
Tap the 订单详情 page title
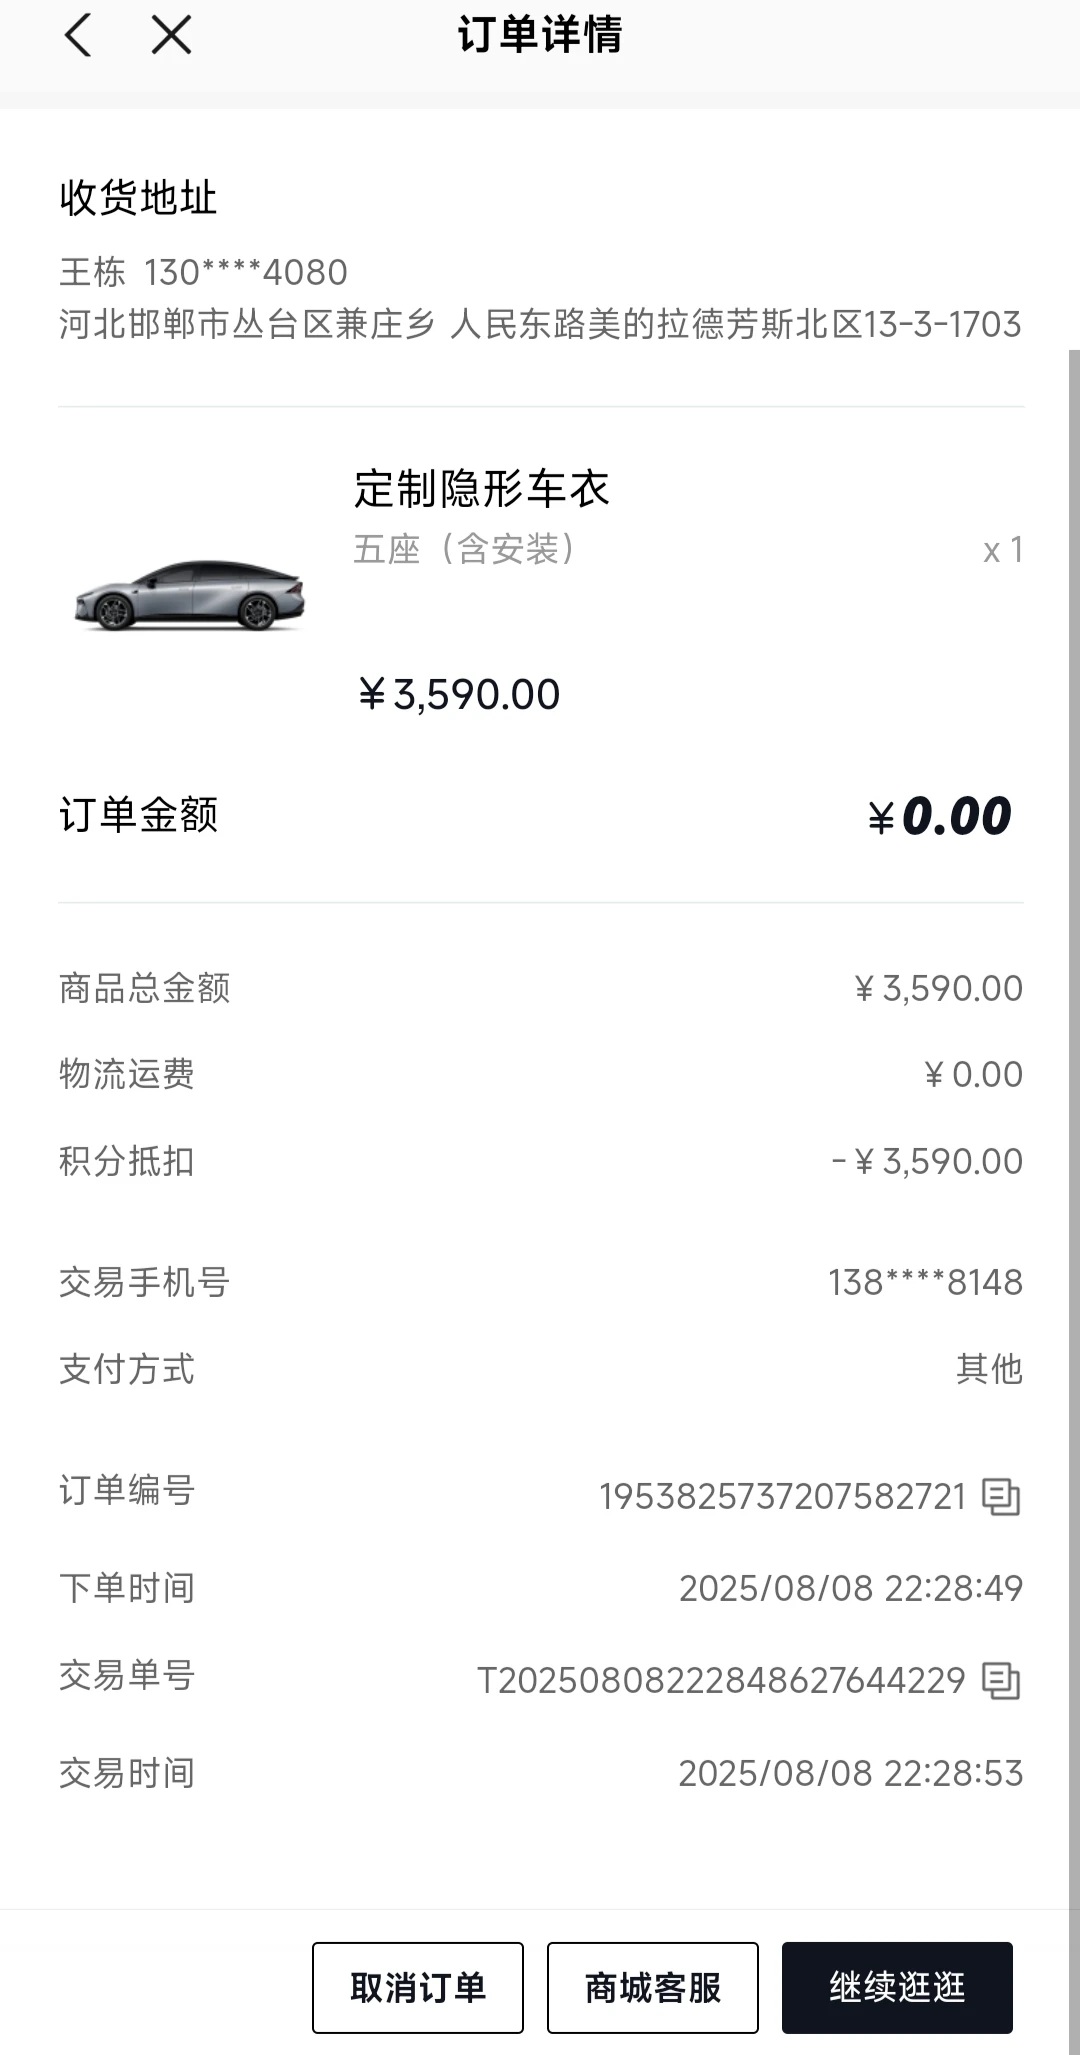[x=540, y=35]
